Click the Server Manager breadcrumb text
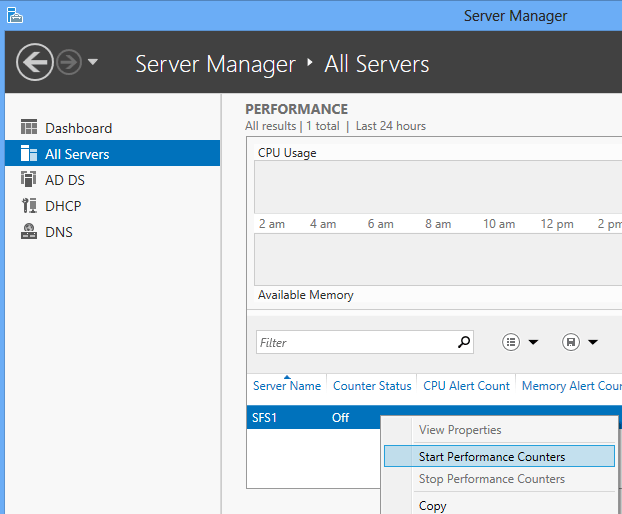622x514 pixels. point(215,64)
